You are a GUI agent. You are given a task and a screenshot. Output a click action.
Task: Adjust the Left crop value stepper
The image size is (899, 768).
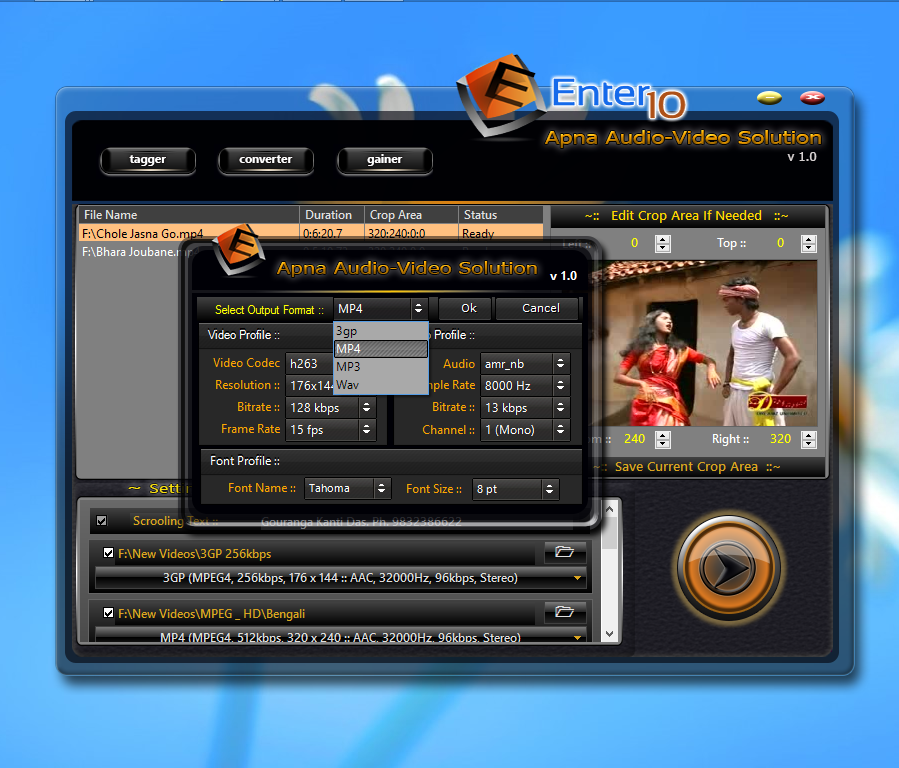663,244
